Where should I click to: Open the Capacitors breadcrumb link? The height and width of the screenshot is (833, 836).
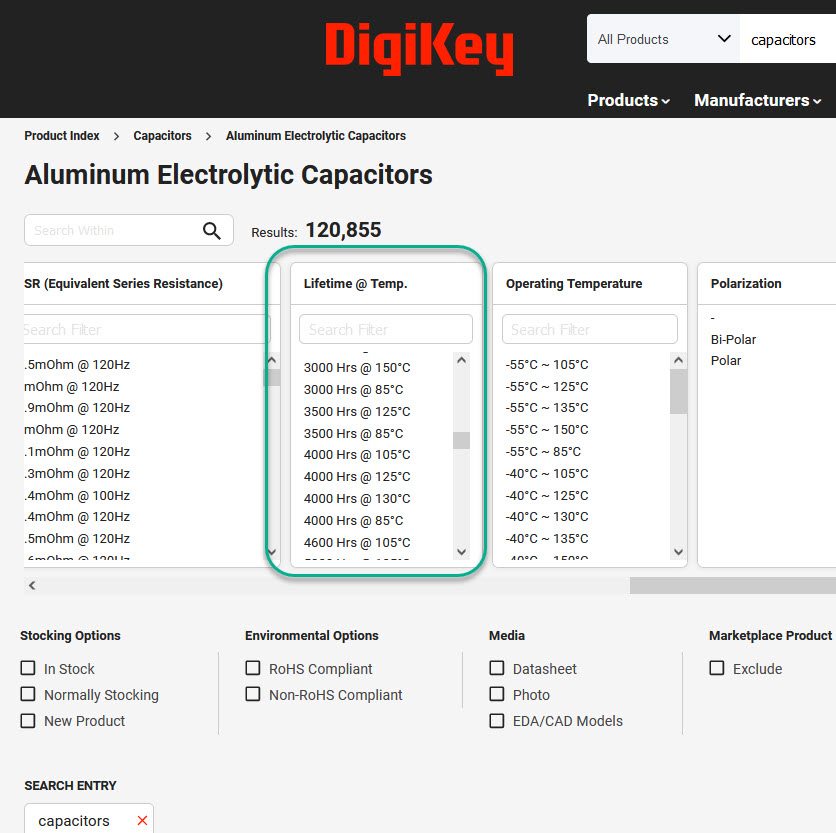162,136
